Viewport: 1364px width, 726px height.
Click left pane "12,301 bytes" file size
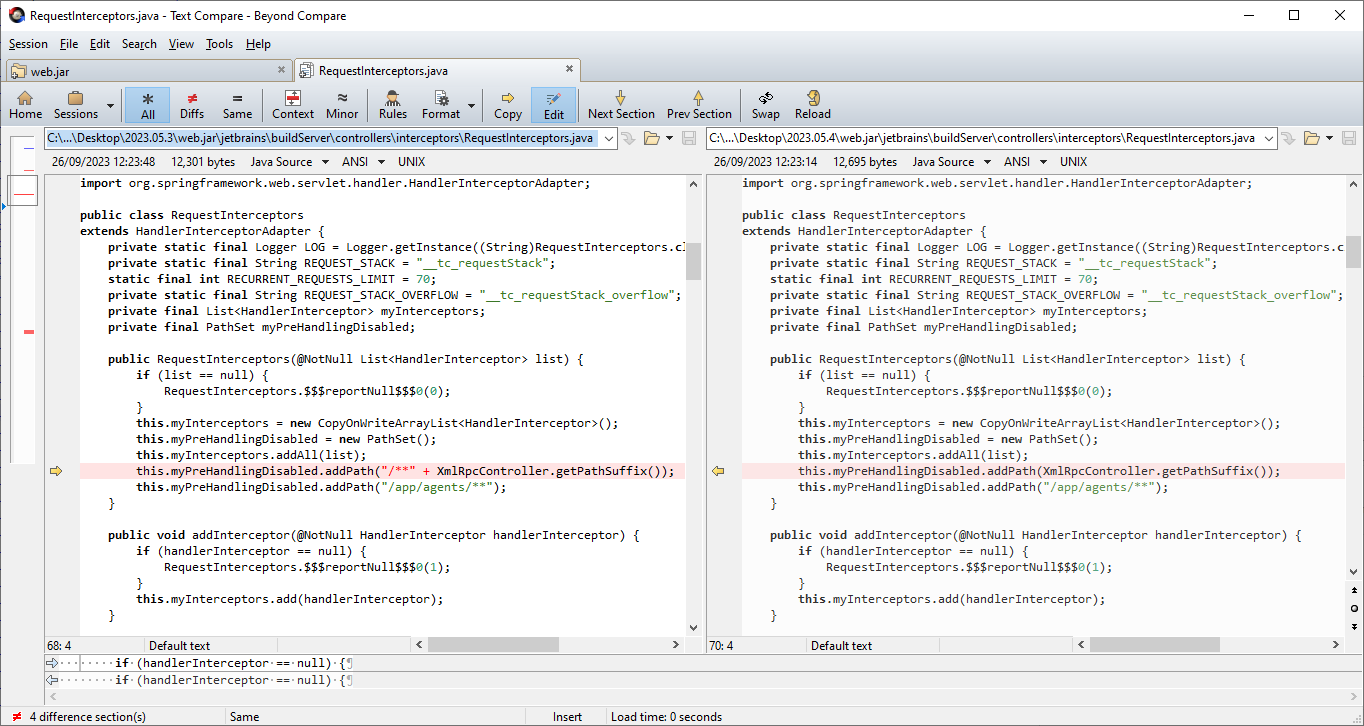pyautogui.click(x=203, y=162)
